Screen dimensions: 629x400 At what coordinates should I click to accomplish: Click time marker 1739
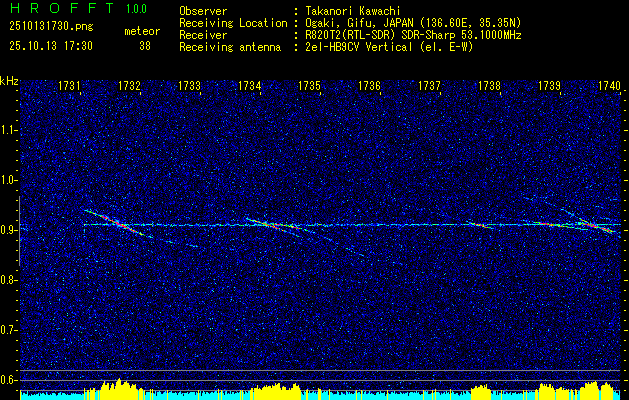point(549,85)
